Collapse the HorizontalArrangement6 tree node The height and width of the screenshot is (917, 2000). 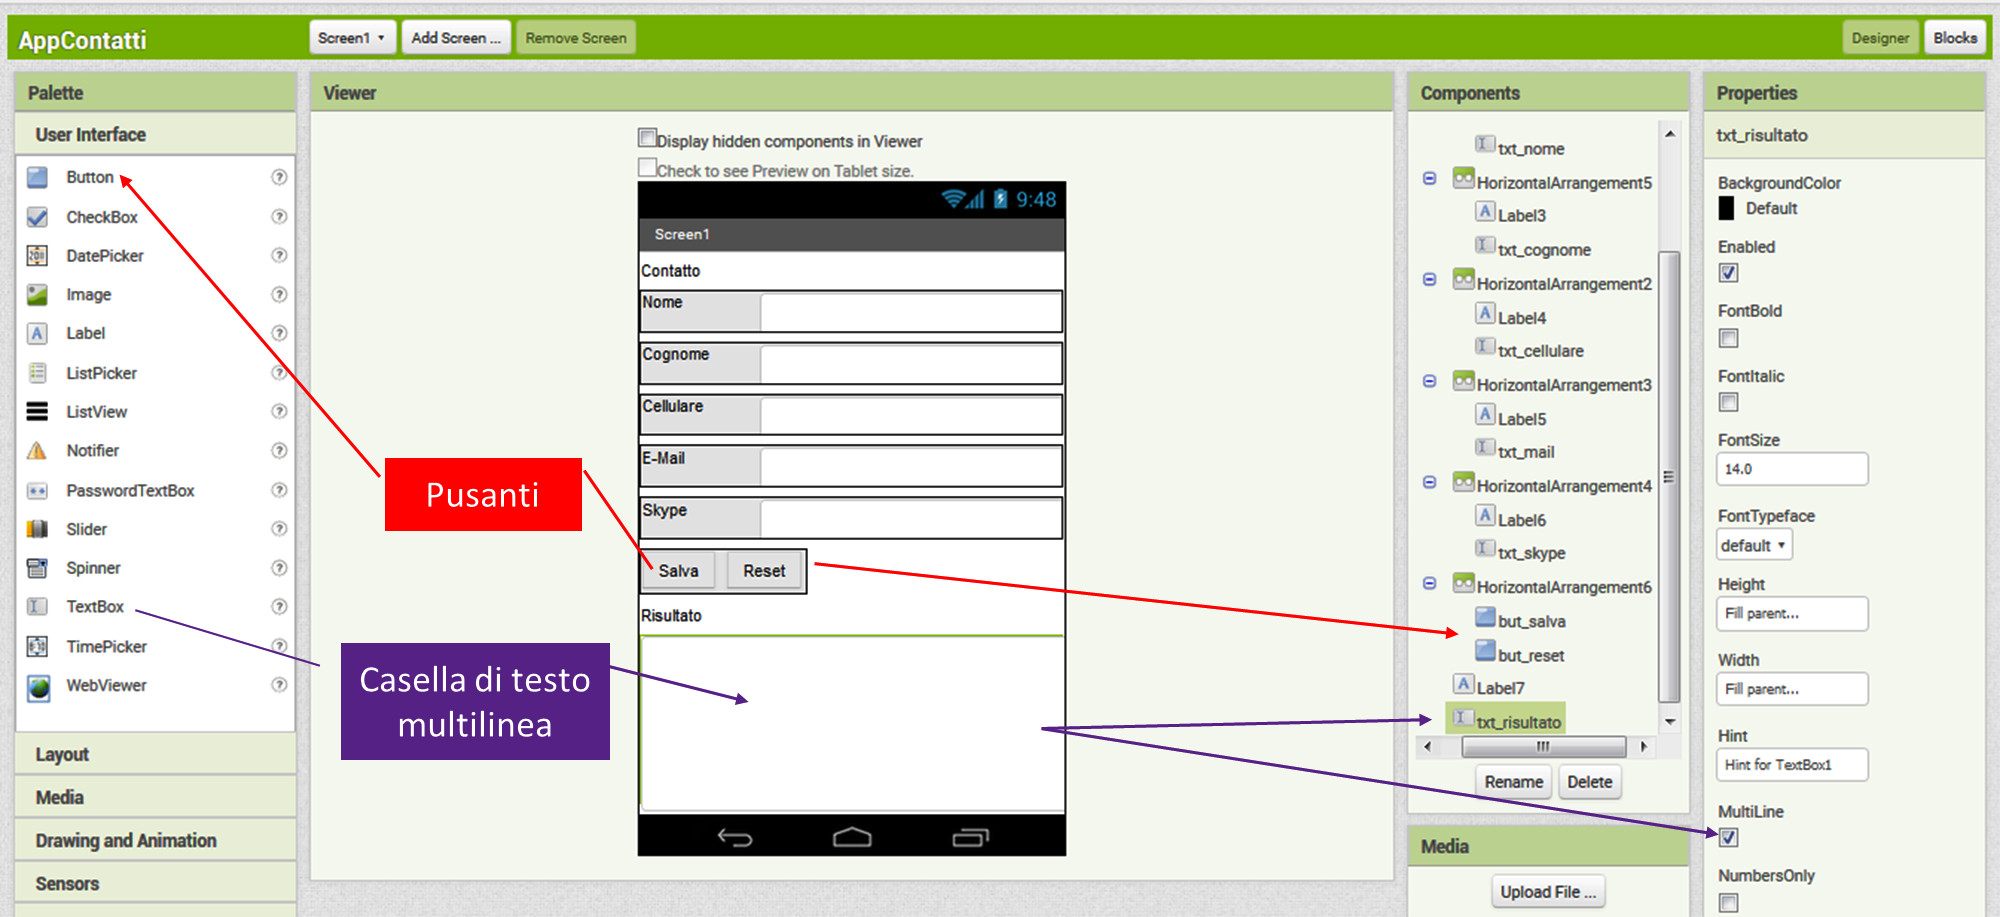[1429, 583]
